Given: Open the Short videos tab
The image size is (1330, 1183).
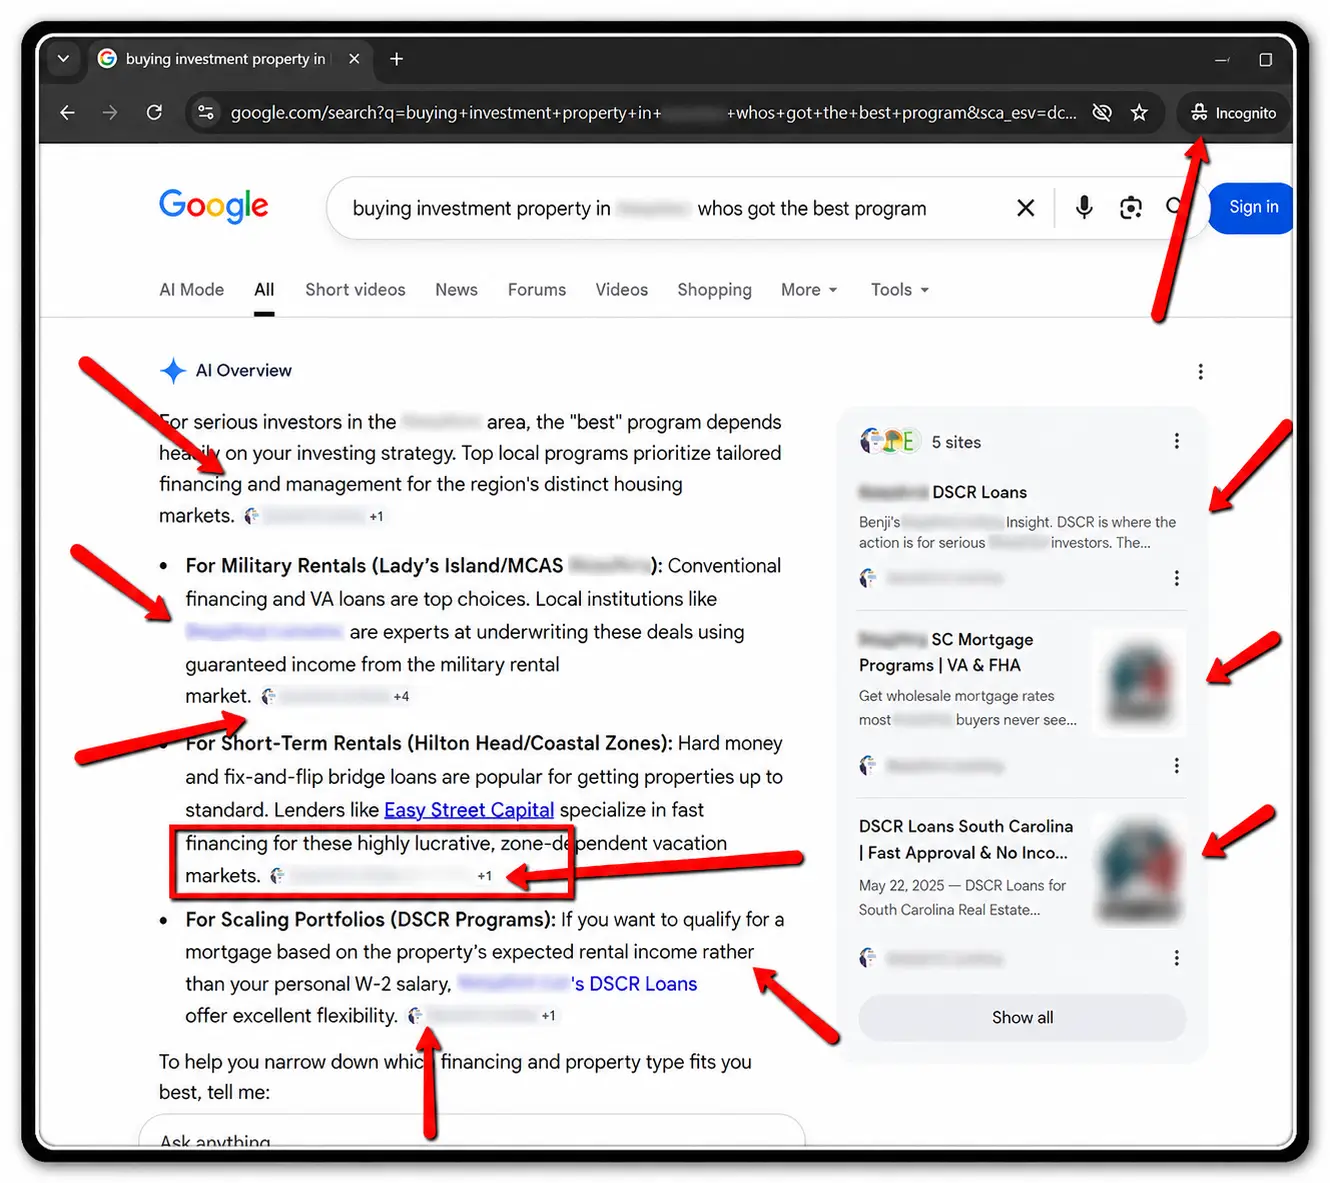Looking at the screenshot, I should tap(355, 290).
